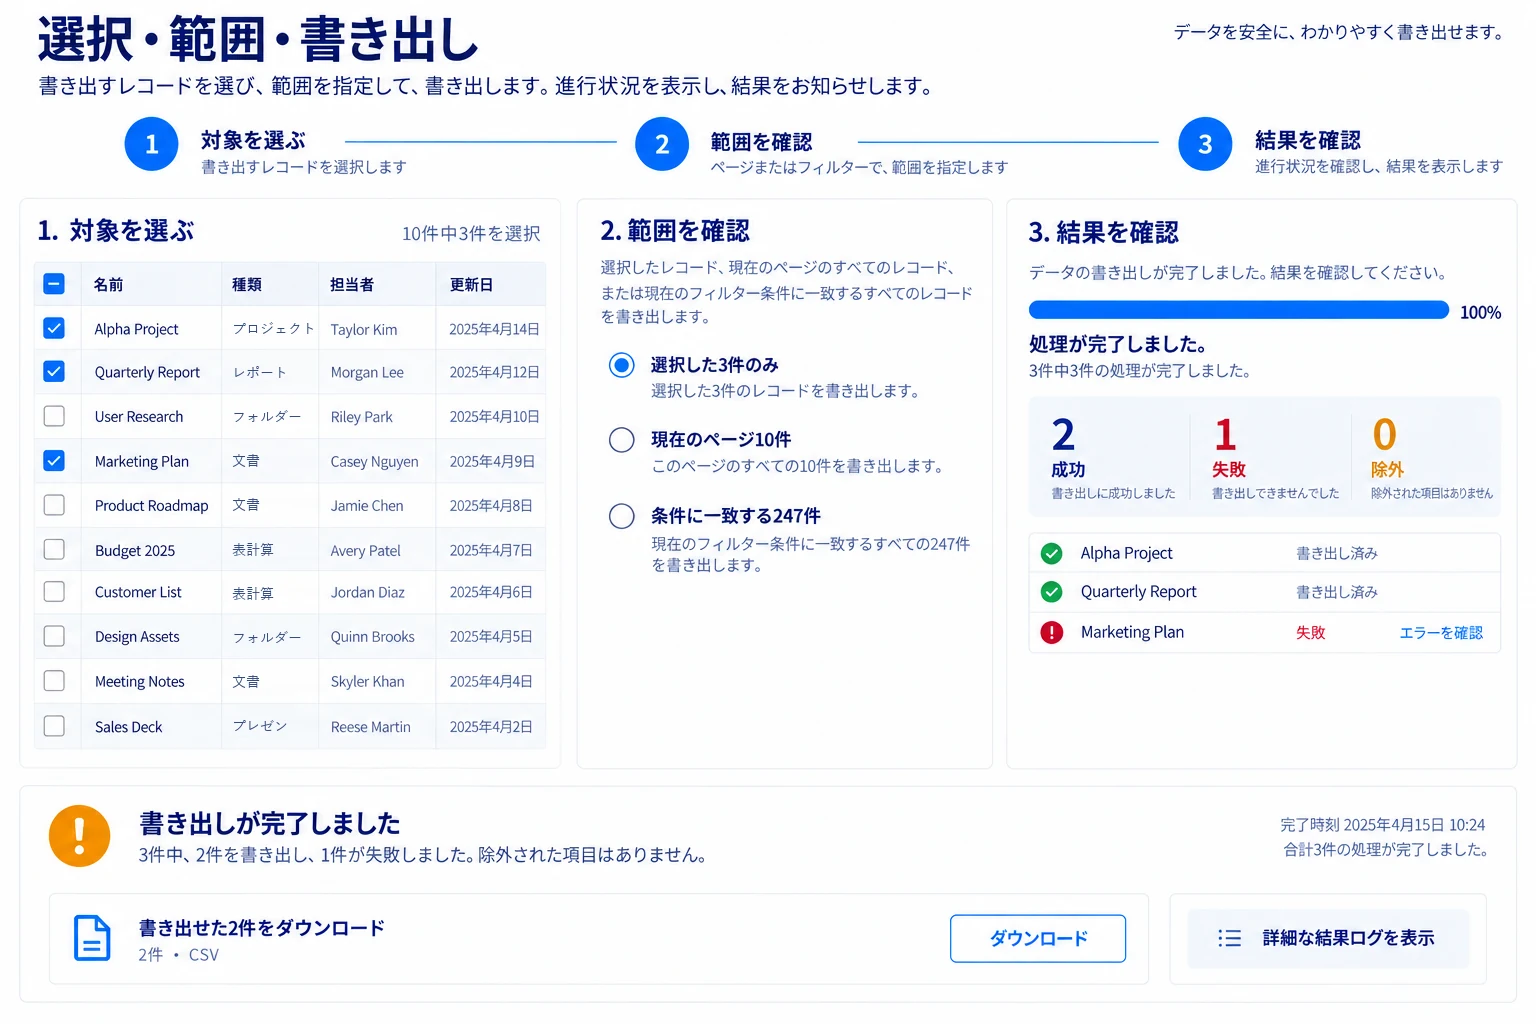Click the orange warning icon in completion banner
Screen dimensions: 1536x1024
click(79, 835)
